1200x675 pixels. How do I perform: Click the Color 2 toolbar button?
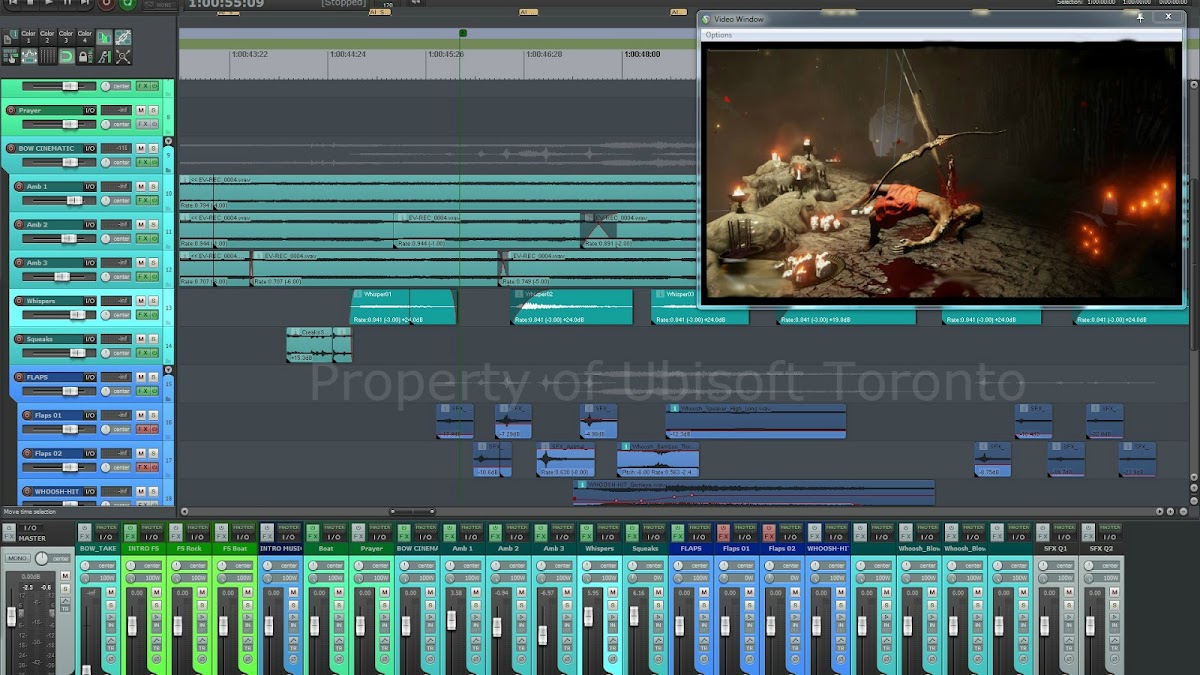[47, 37]
